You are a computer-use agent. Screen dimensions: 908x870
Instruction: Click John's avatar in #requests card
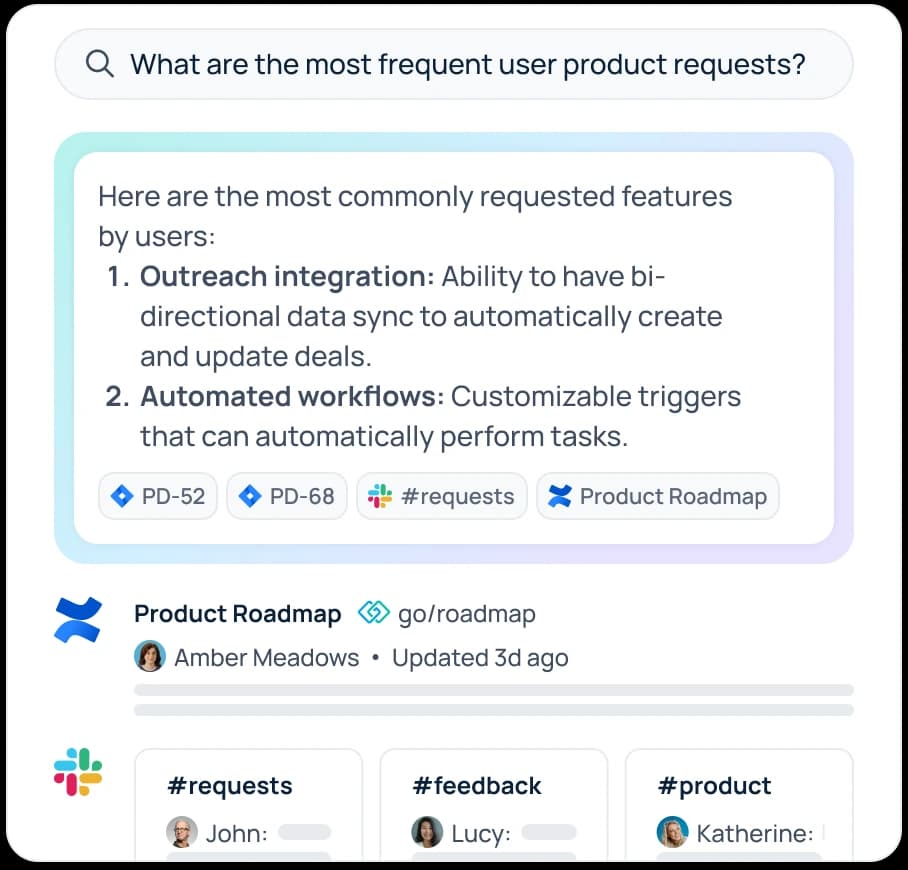point(182,832)
